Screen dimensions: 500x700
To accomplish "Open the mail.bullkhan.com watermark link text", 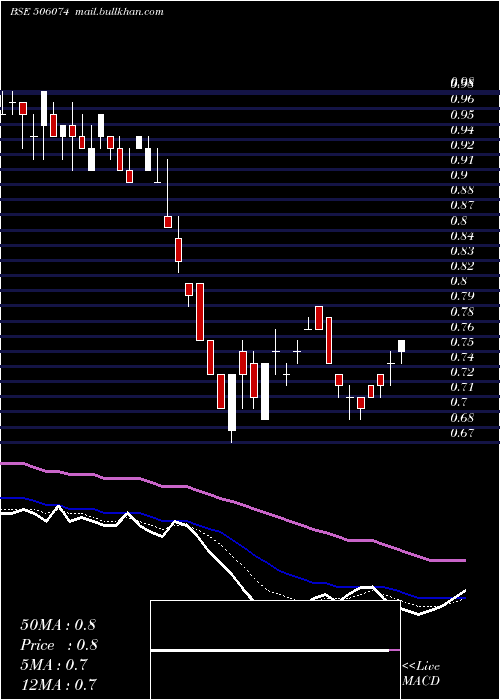I will coord(118,12).
